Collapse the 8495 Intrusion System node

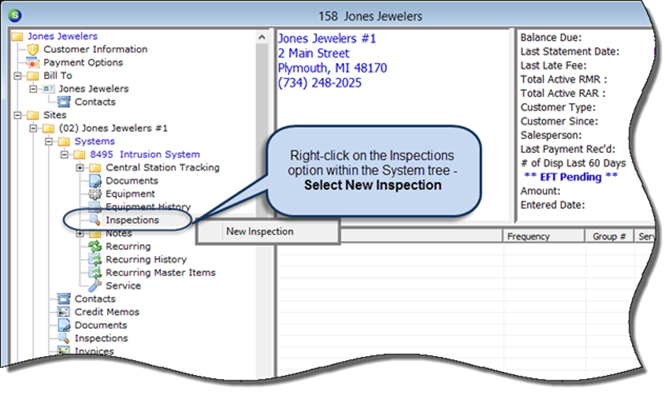coord(64,155)
